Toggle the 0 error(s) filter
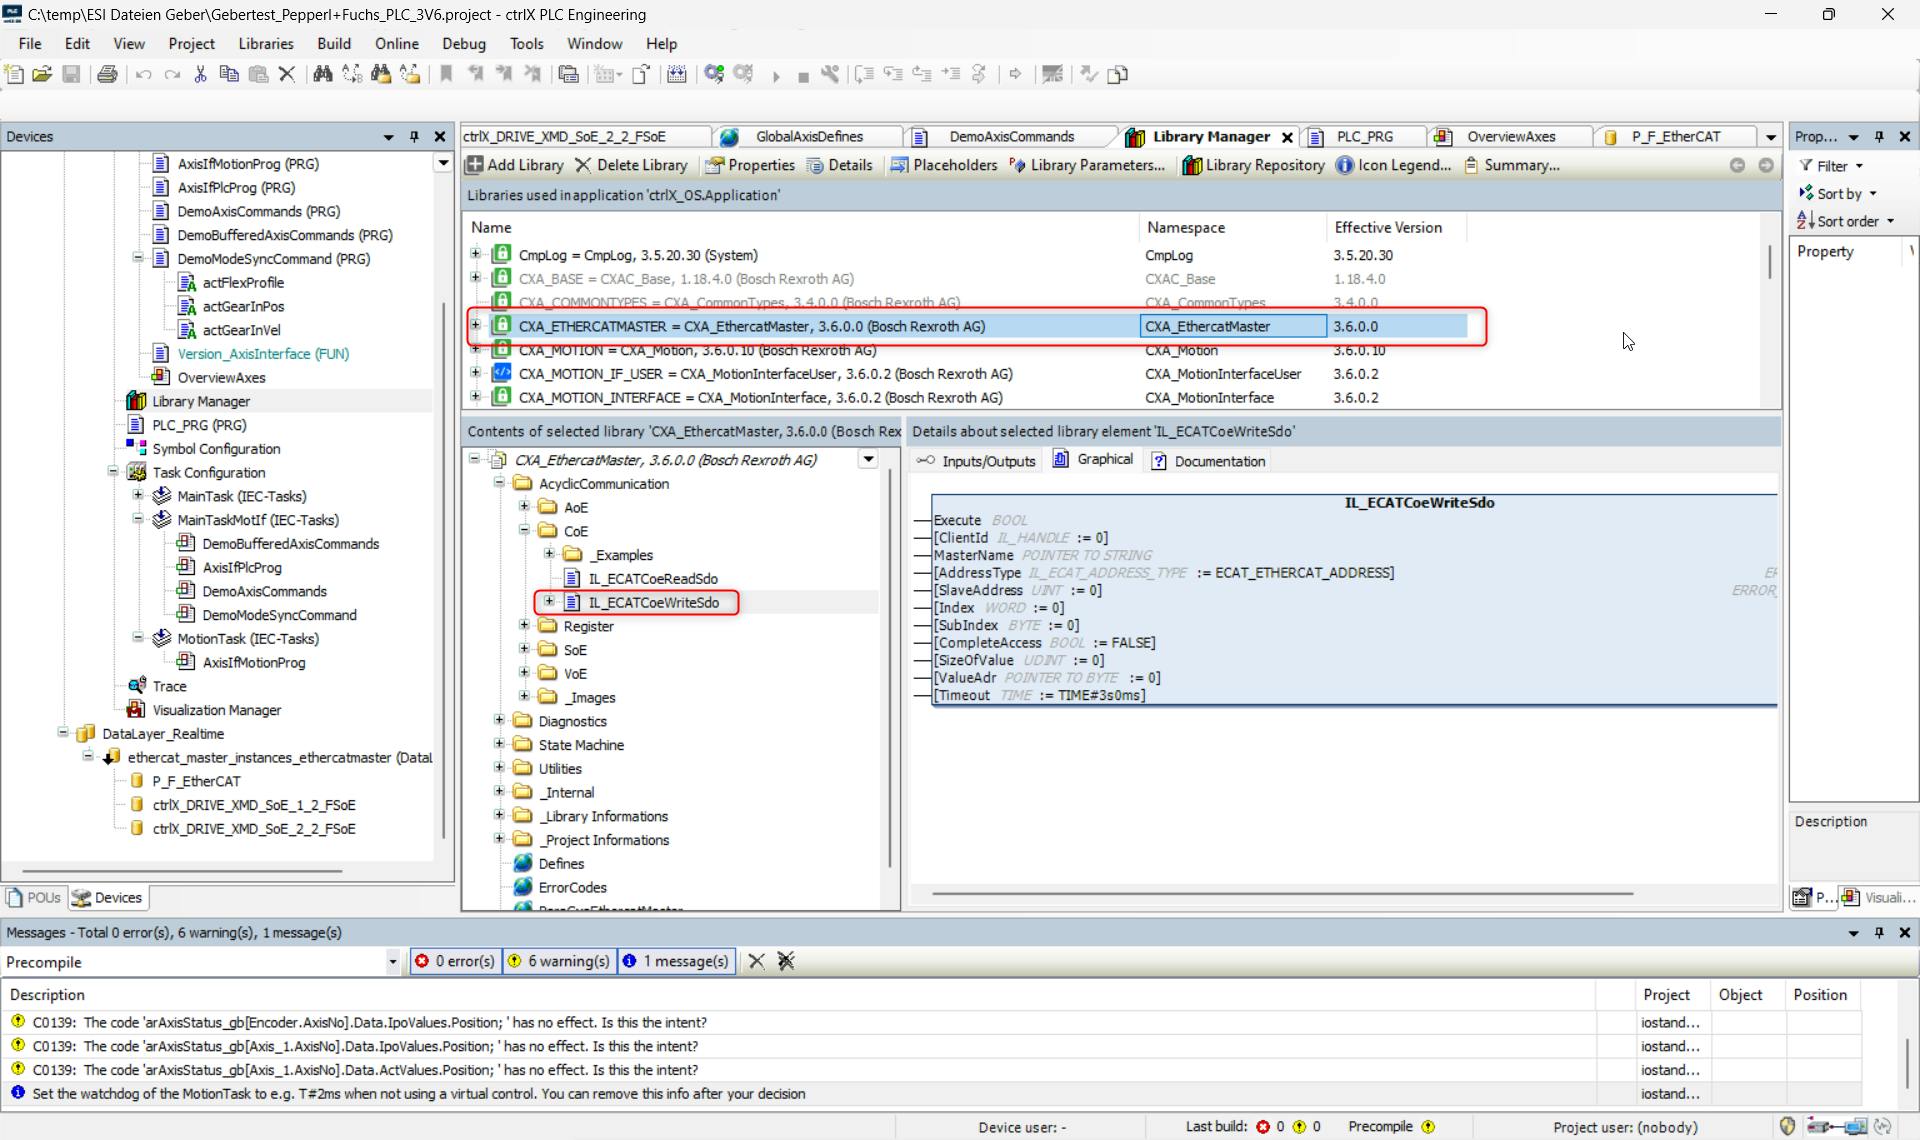 tap(456, 961)
